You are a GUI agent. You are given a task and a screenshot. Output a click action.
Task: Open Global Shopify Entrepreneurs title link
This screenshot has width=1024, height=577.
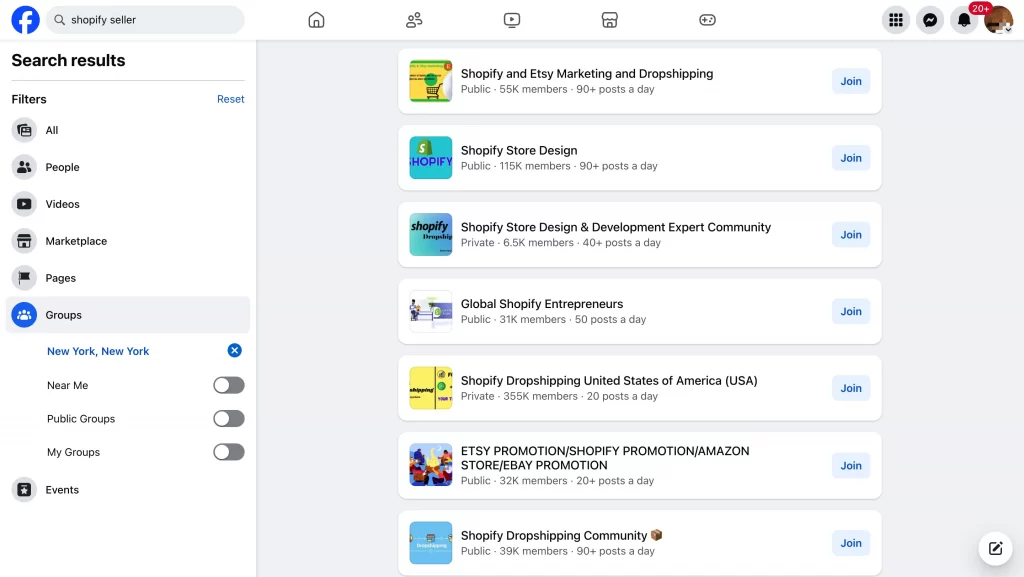click(x=542, y=304)
